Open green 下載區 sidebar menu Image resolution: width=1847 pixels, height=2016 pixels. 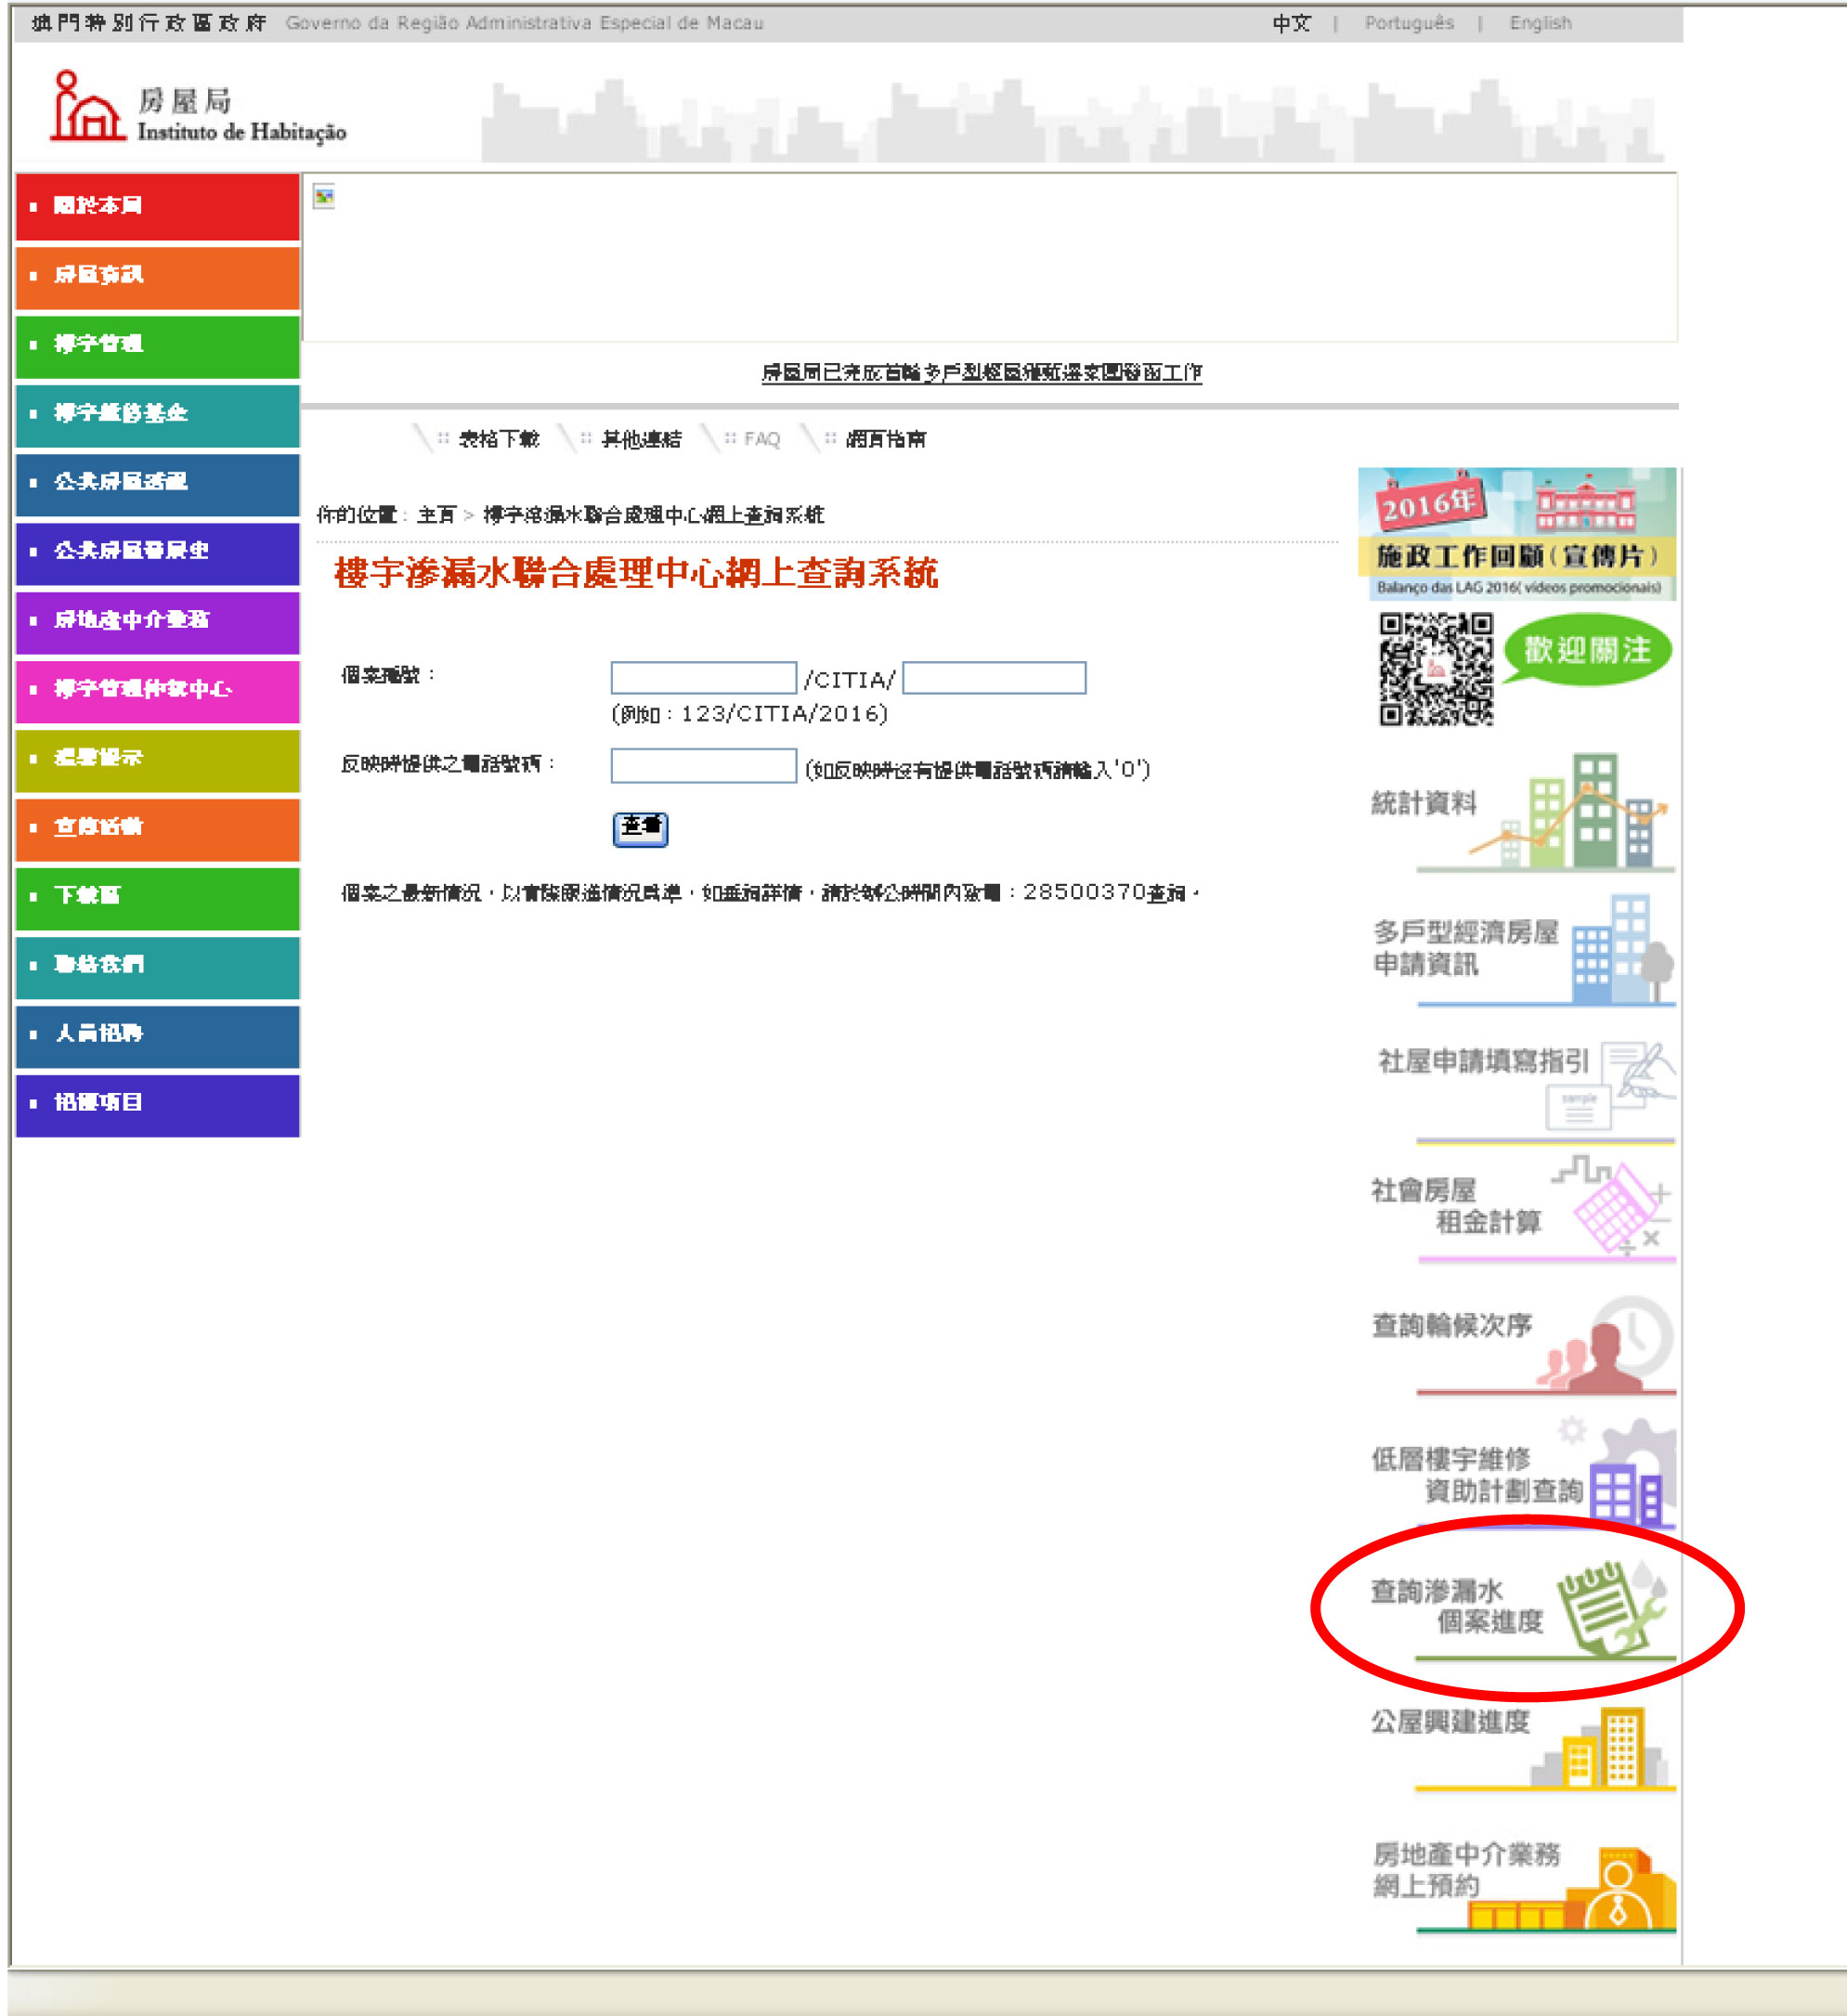(158, 896)
